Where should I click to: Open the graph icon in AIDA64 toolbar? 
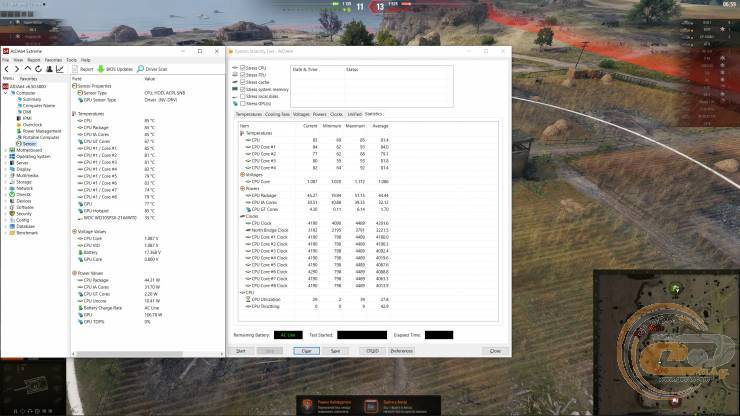click(60, 69)
